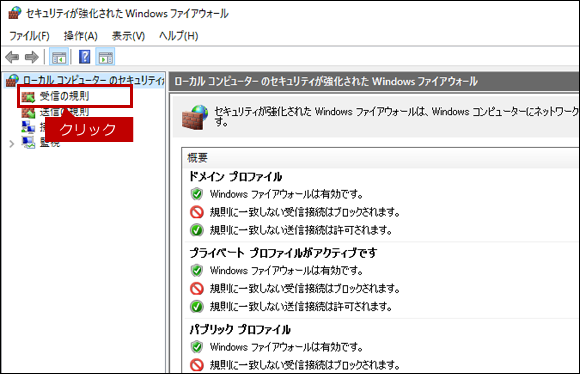Click public profile inbound blocked text line
This screenshot has width=580, height=374.
[x=305, y=365]
